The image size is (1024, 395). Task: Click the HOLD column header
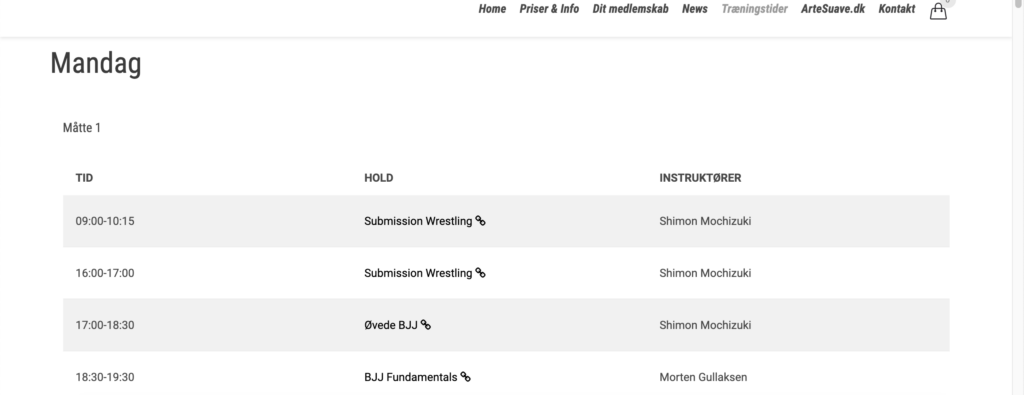pos(379,178)
